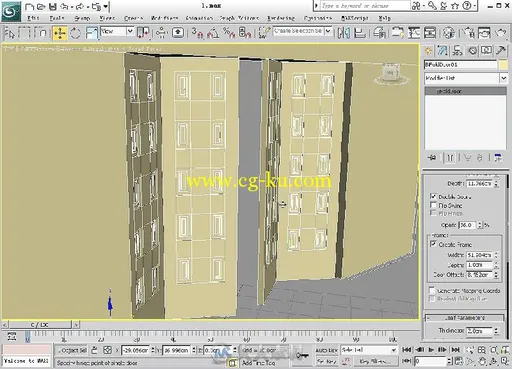Open file from quick access toolbar
The image size is (512, 369).
41,6
